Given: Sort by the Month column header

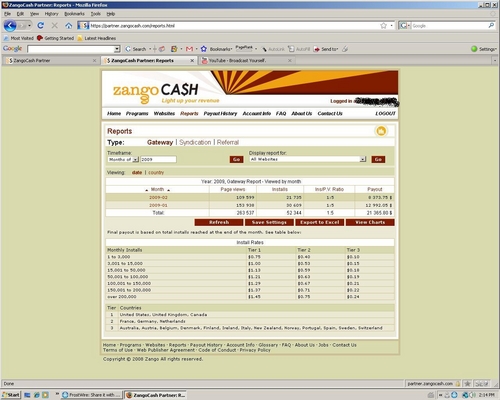Looking at the screenshot, I should 157,189.
